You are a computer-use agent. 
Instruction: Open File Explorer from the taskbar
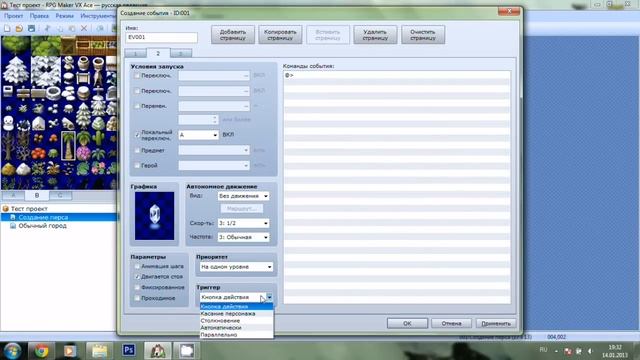[99, 350]
